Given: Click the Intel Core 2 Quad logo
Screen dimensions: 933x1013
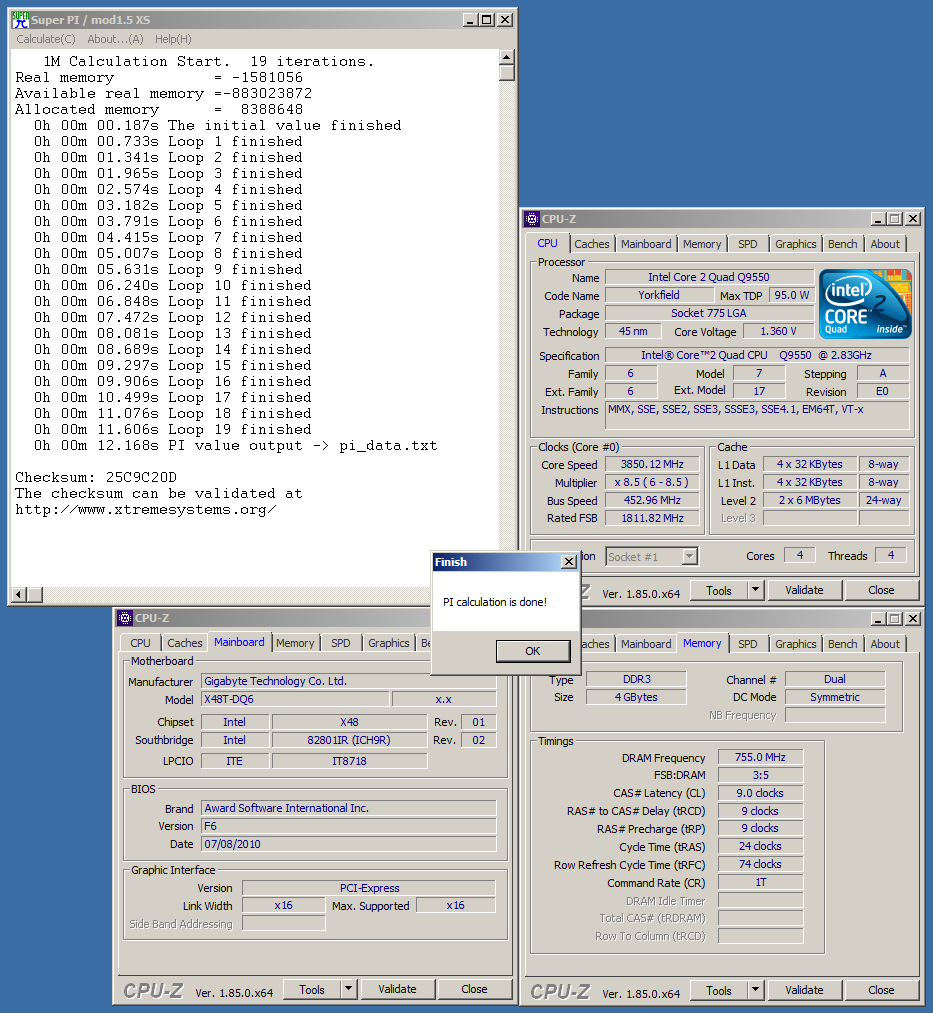Looking at the screenshot, I should click(865, 304).
